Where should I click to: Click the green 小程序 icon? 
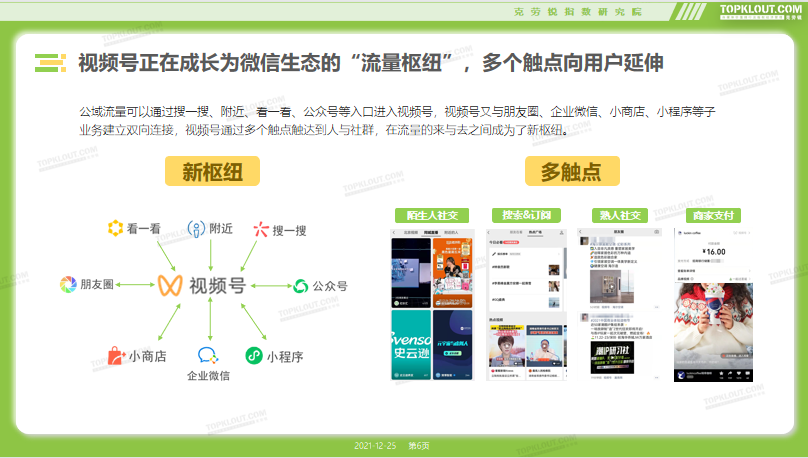coord(254,355)
